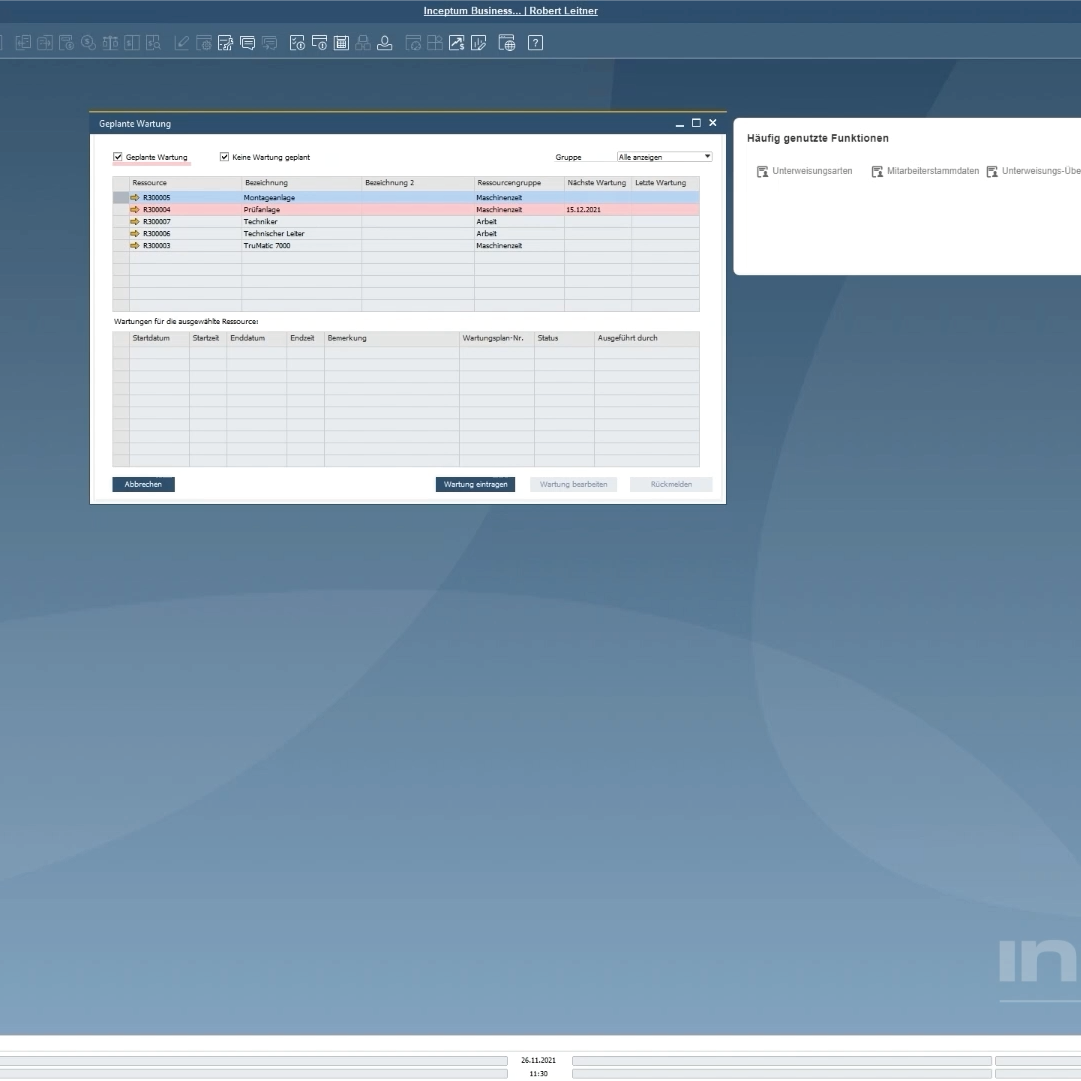
Task: Click the Wartung eintragen button
Action: (x=475, y=485)
